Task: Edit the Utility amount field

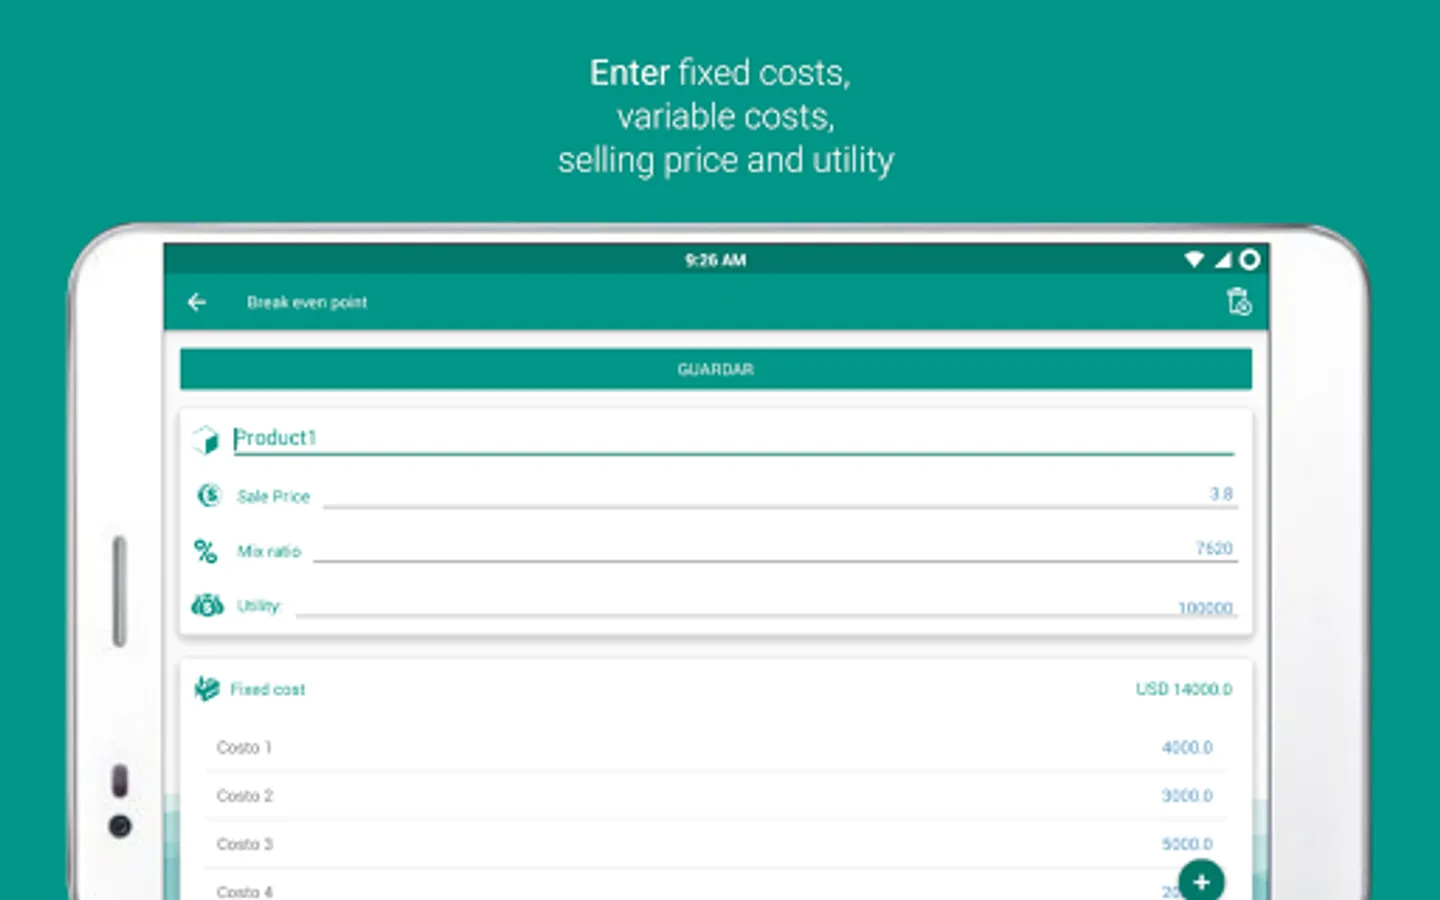Action: [766, 606]
